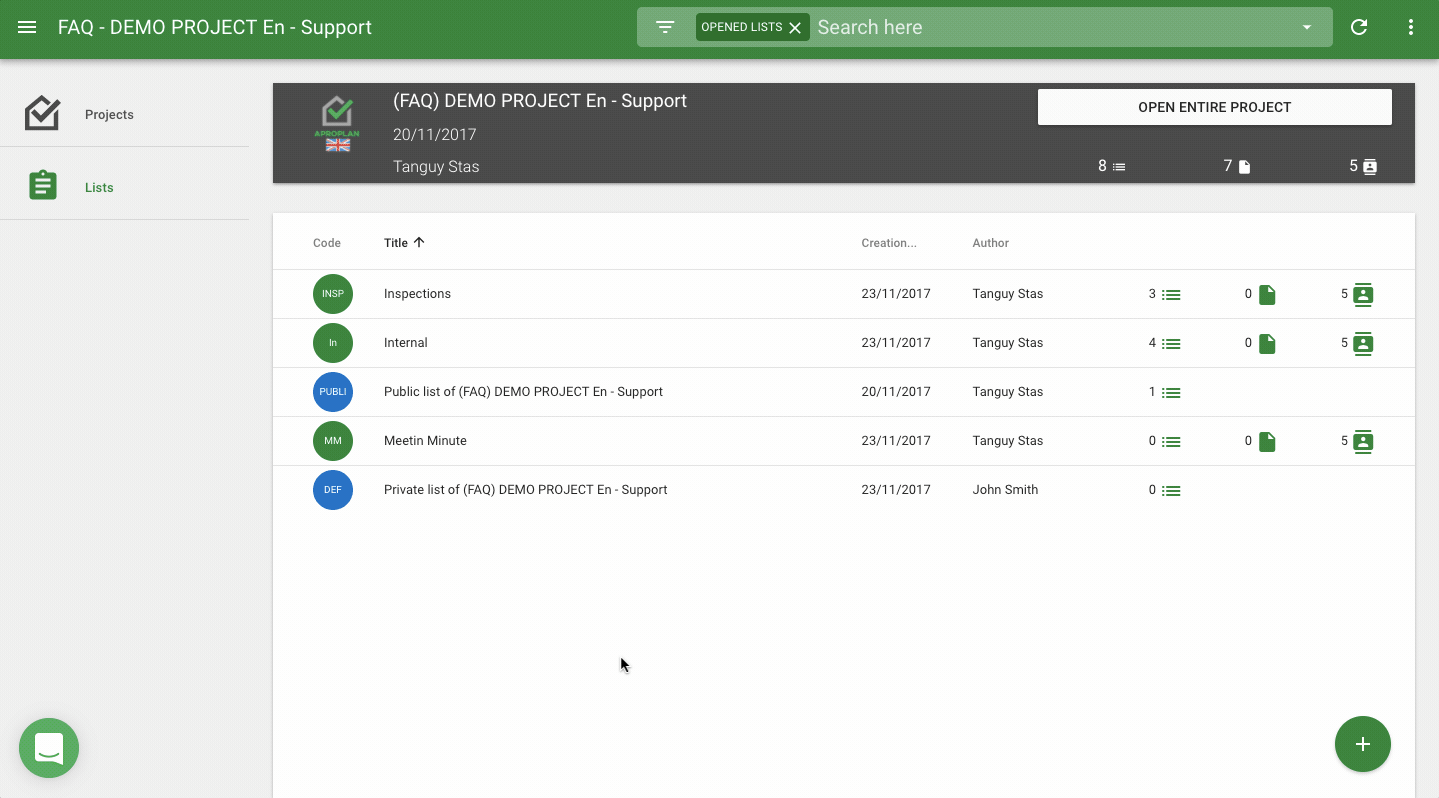The width and height of the screenshot is (1439, 798).
Task: Click the OPEN ENTIRE PROJECT button
Action: 1214,107
